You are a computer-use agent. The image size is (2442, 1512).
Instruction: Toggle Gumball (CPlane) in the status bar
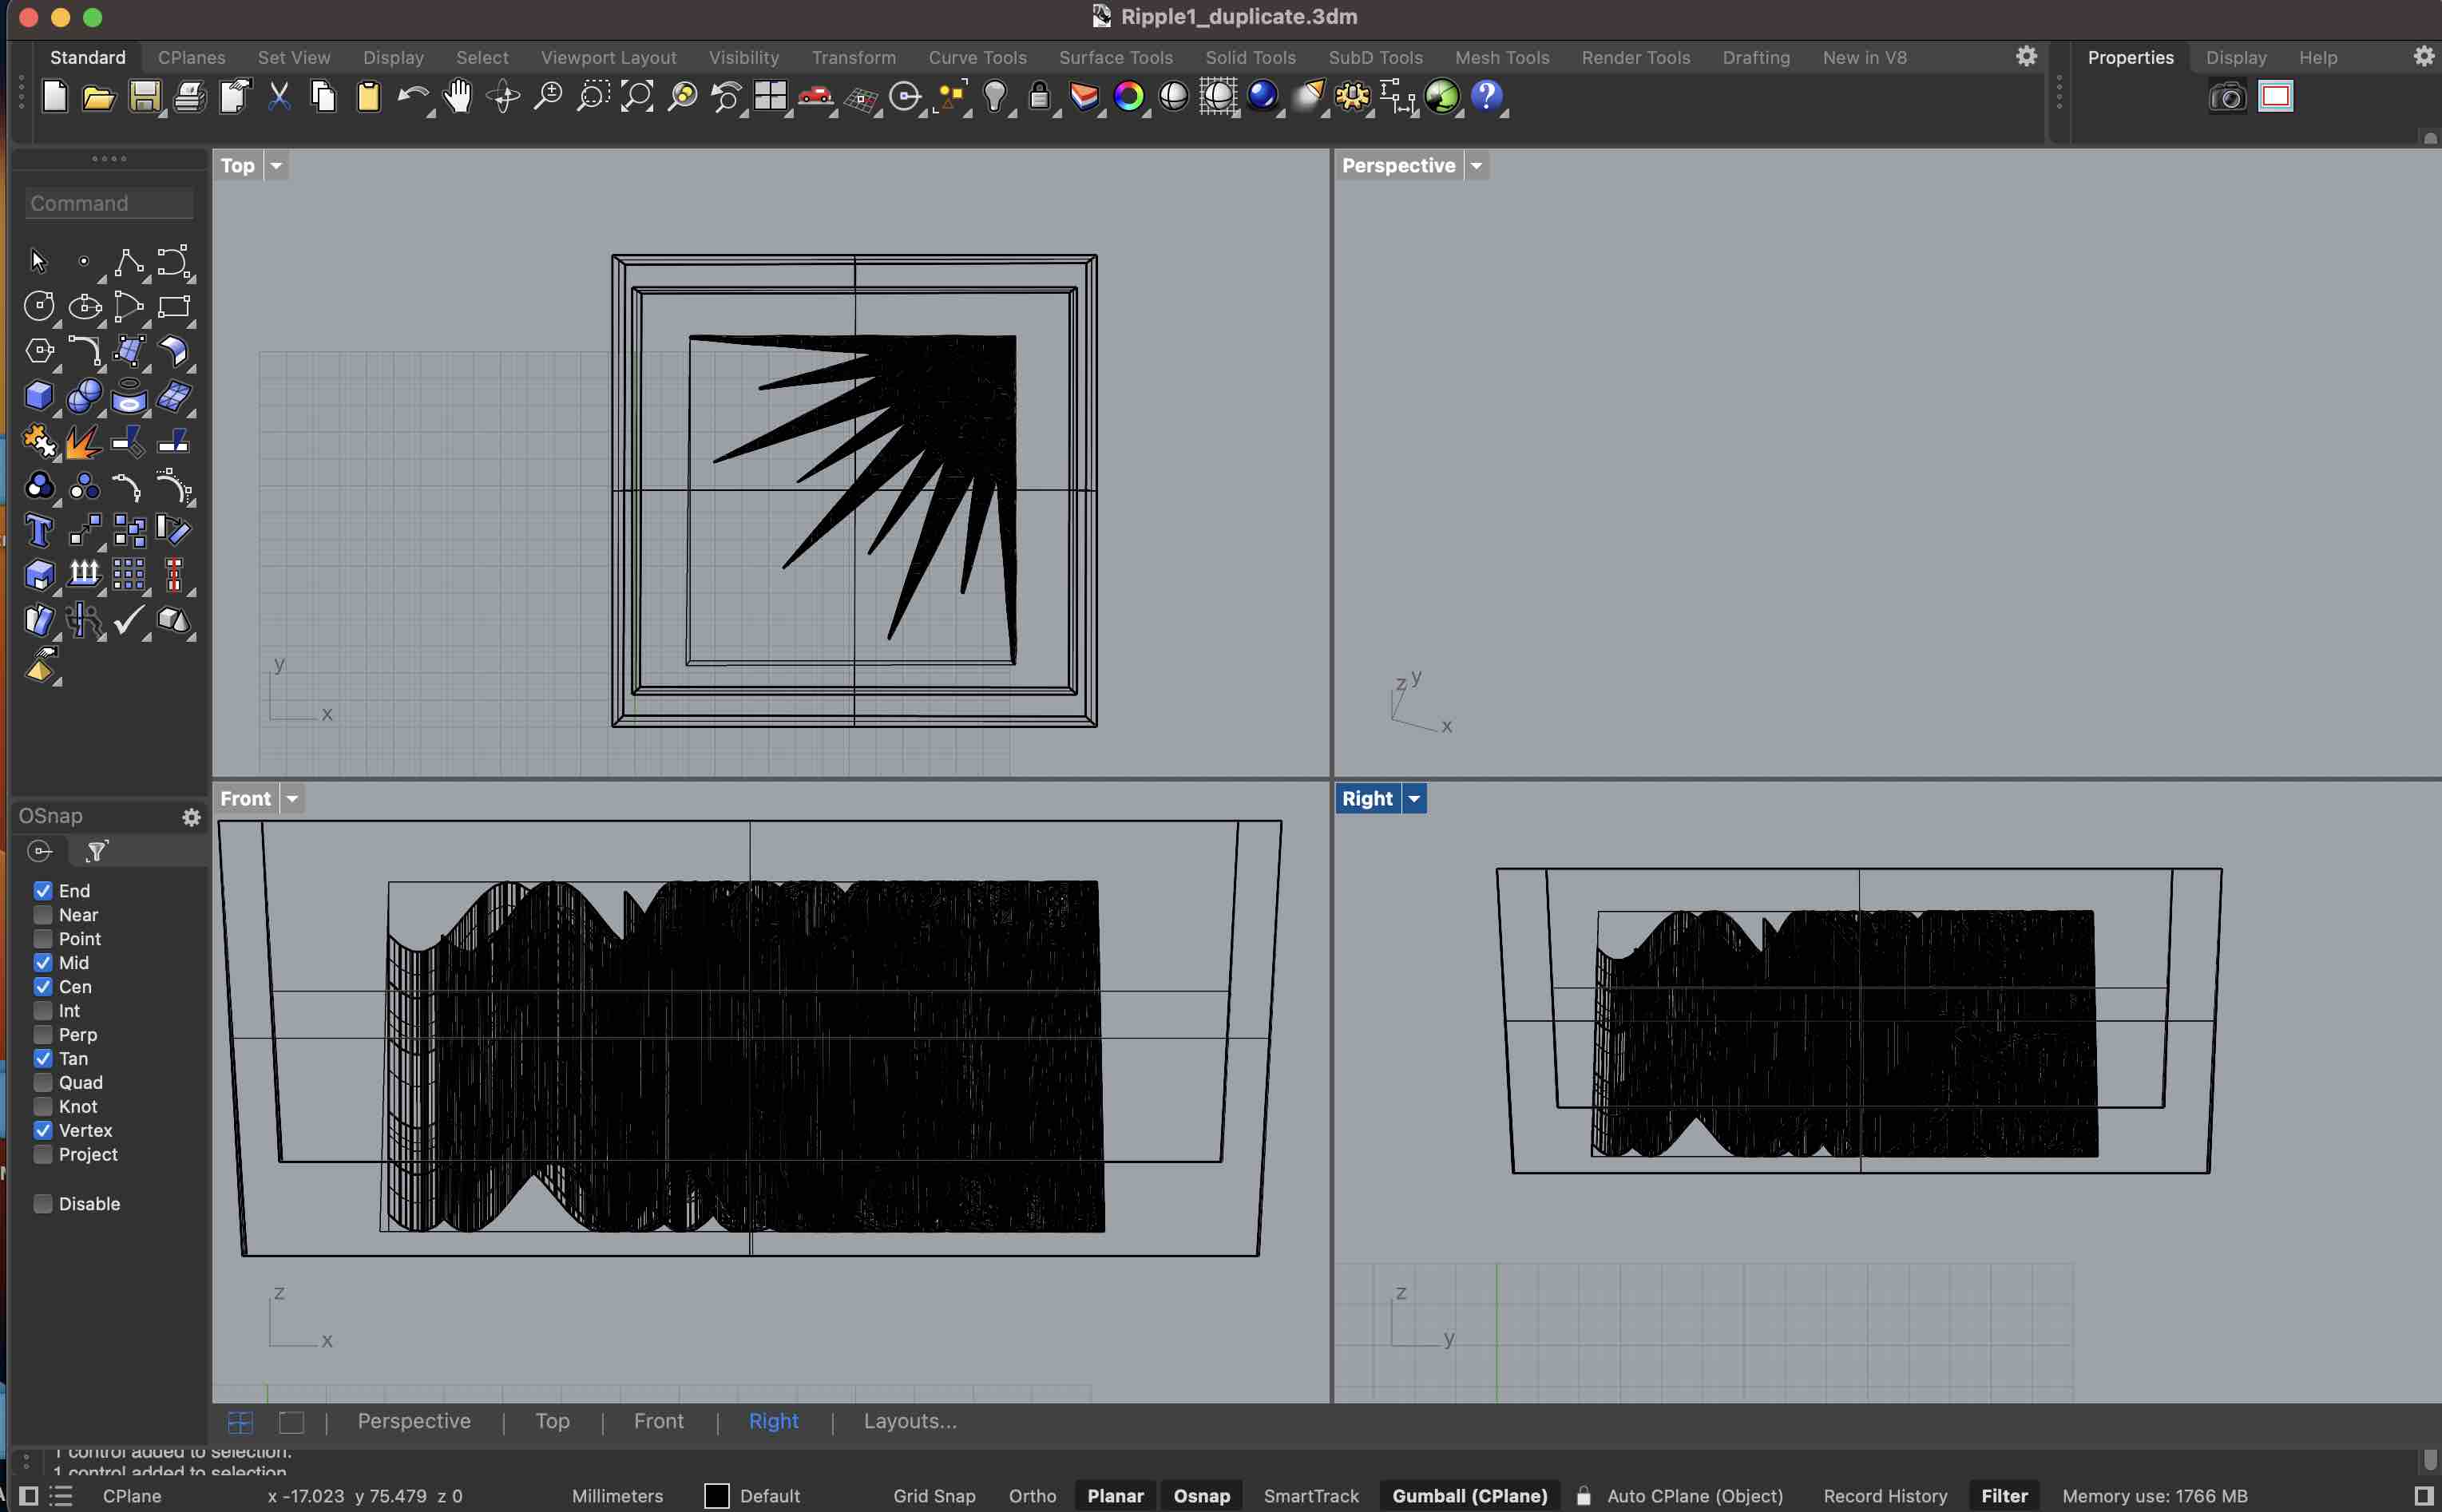1469,1496
